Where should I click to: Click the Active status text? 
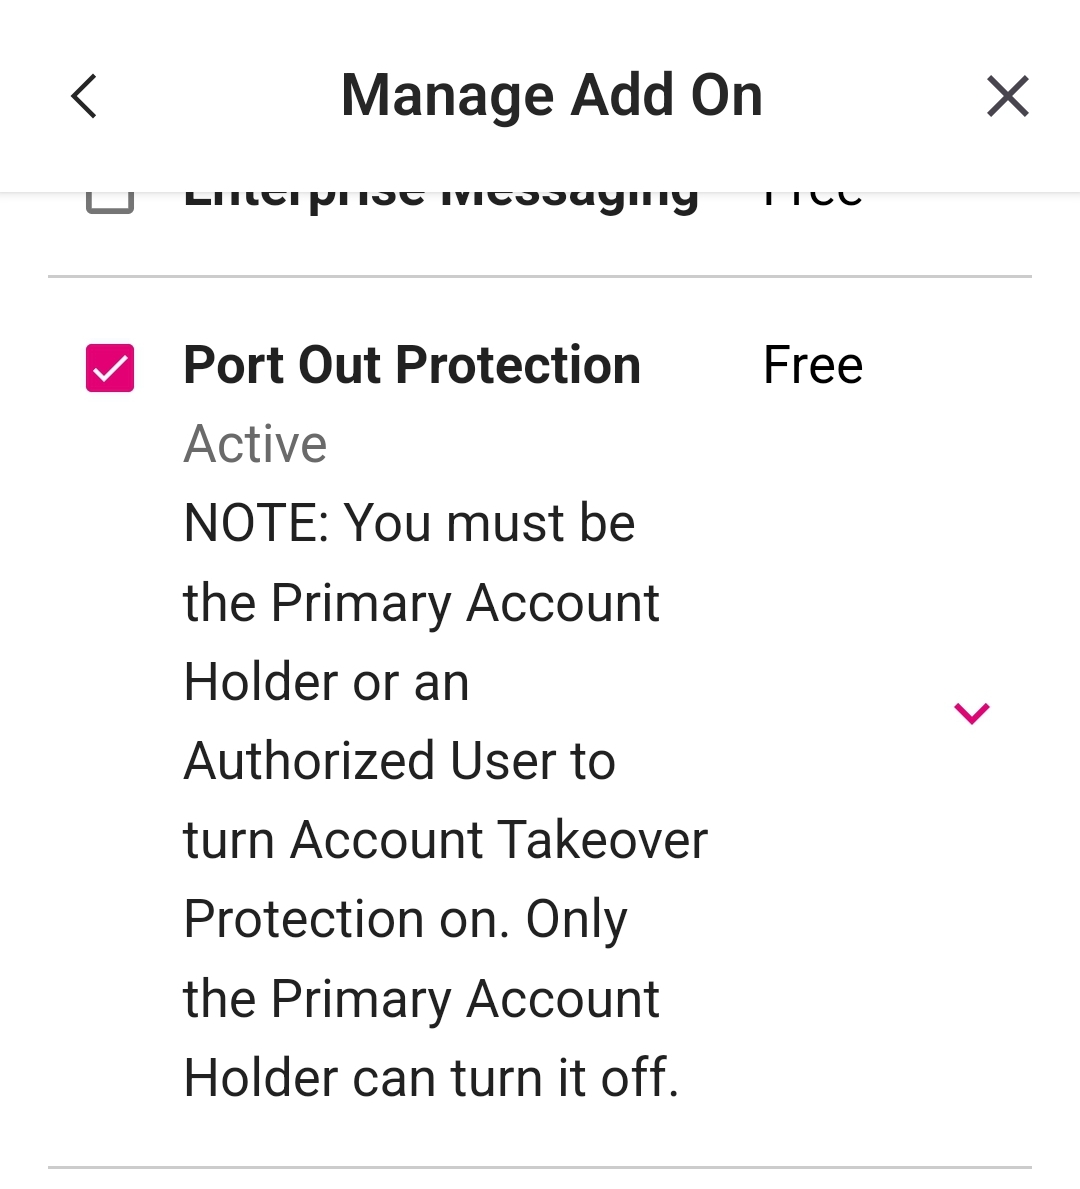point(255,443)
